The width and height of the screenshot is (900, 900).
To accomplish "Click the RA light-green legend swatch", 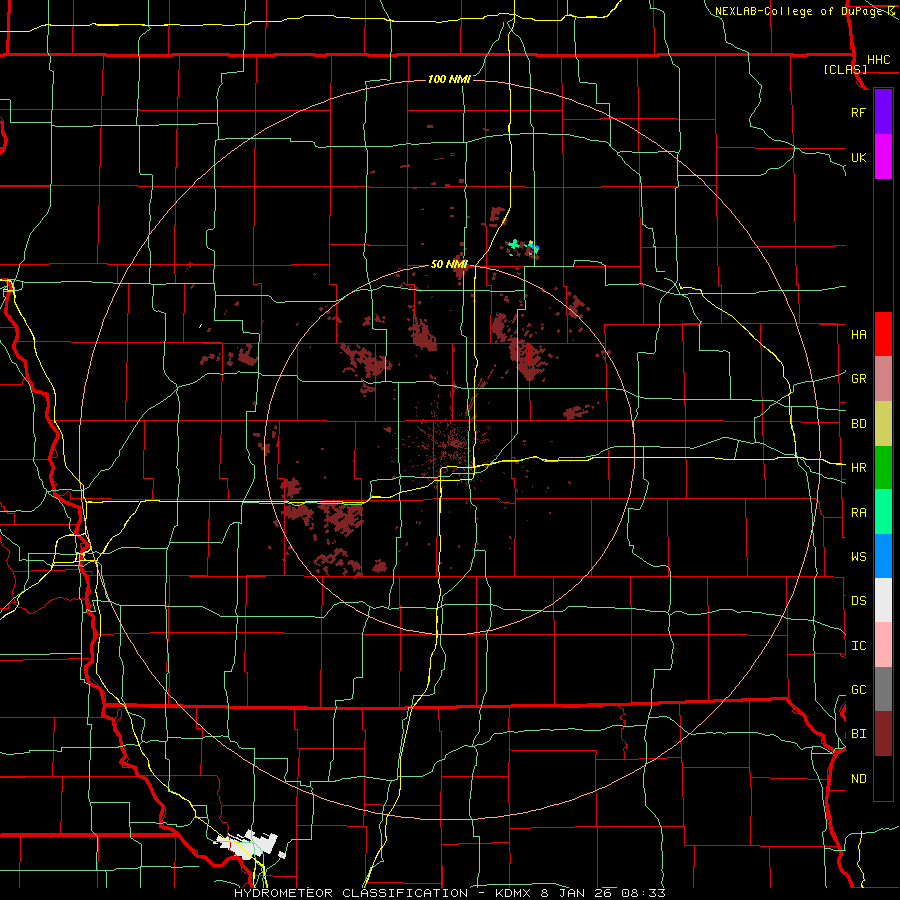I will click(x=883, y=512).
